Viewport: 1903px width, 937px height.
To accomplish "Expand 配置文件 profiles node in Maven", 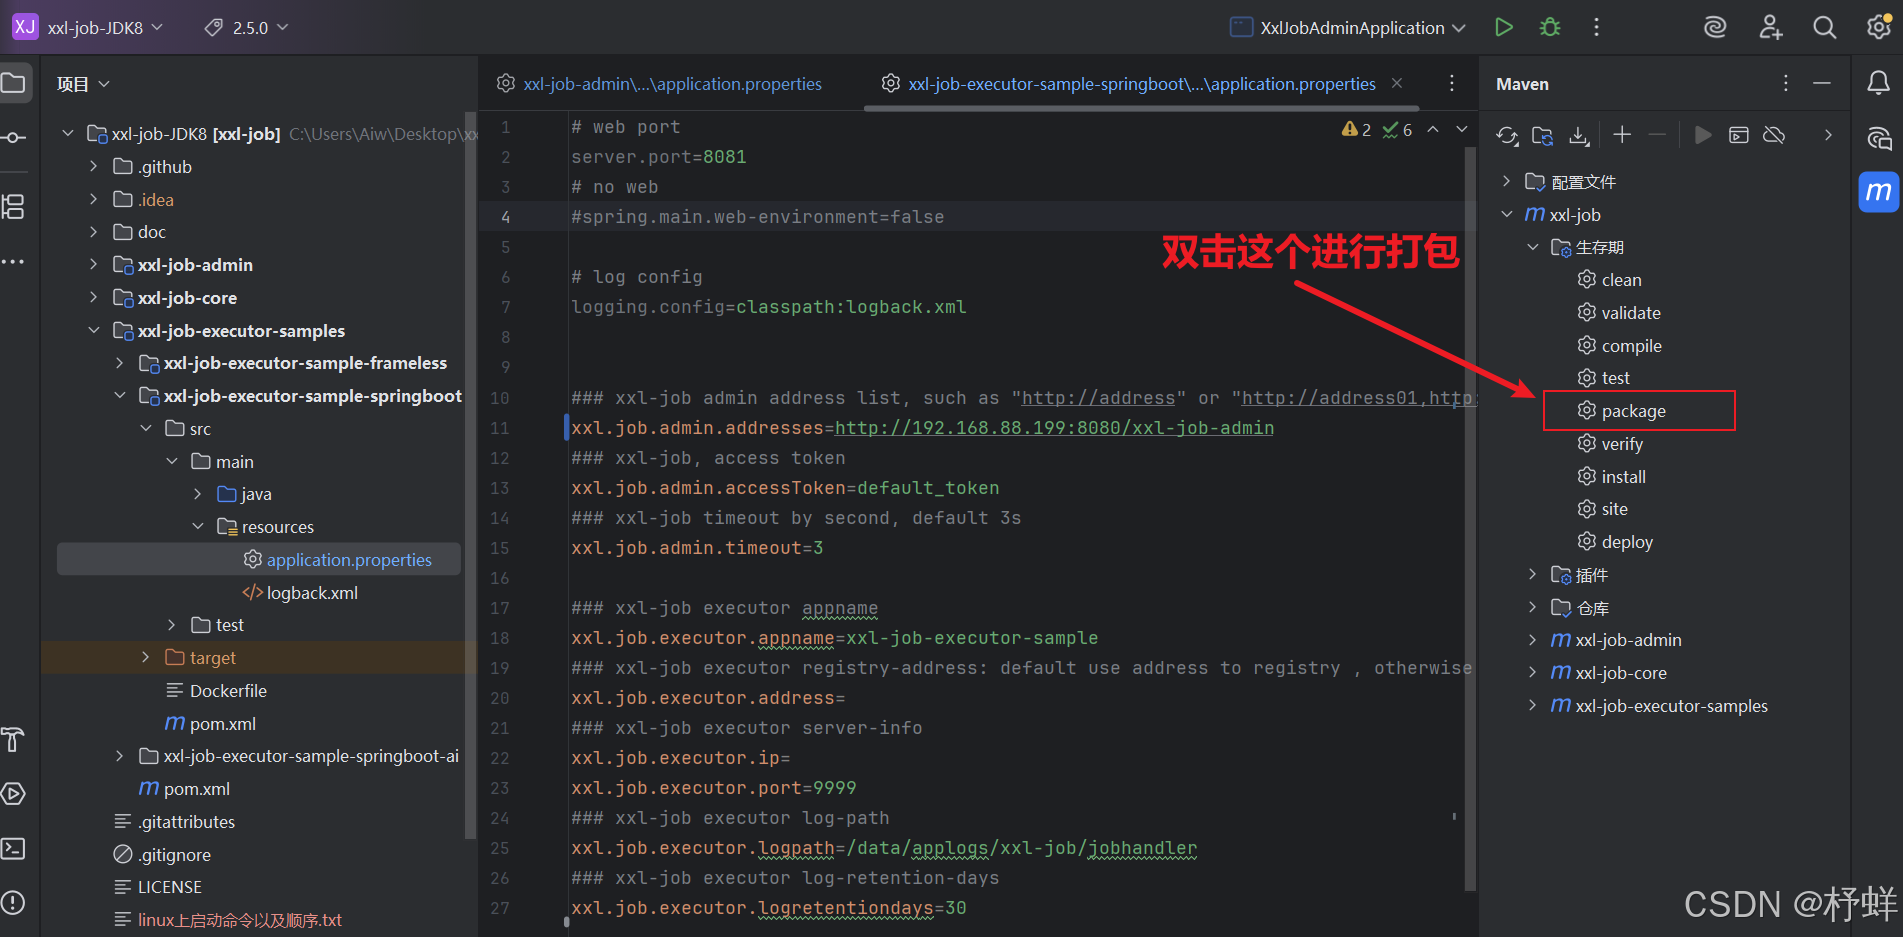I will click(1507, 181).
